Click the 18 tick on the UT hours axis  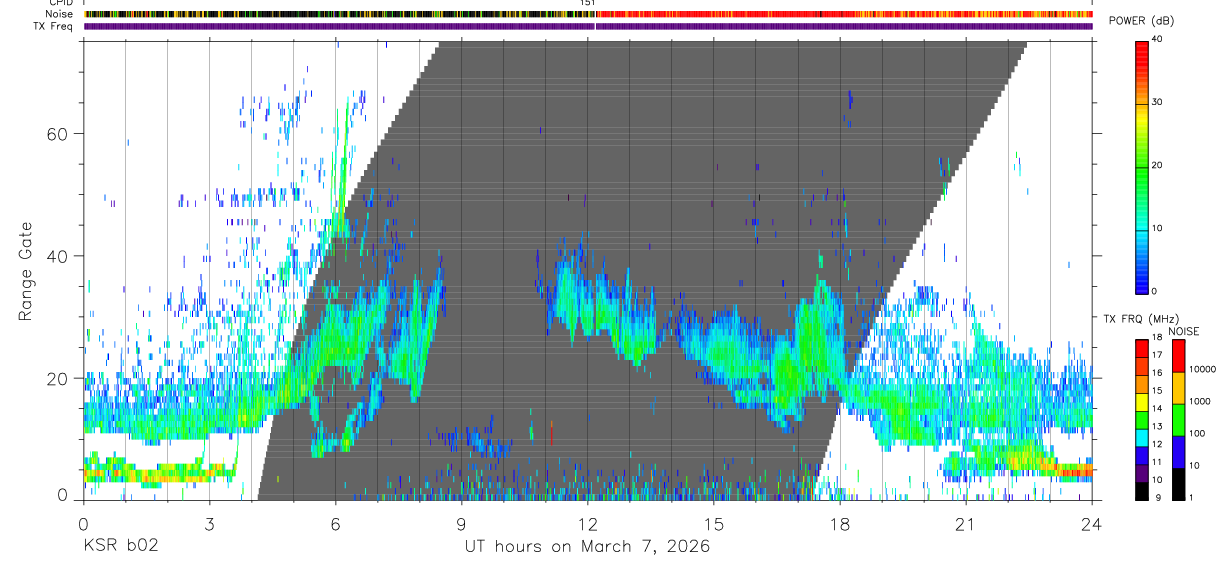pyautogui.click(x=840, y=523)
